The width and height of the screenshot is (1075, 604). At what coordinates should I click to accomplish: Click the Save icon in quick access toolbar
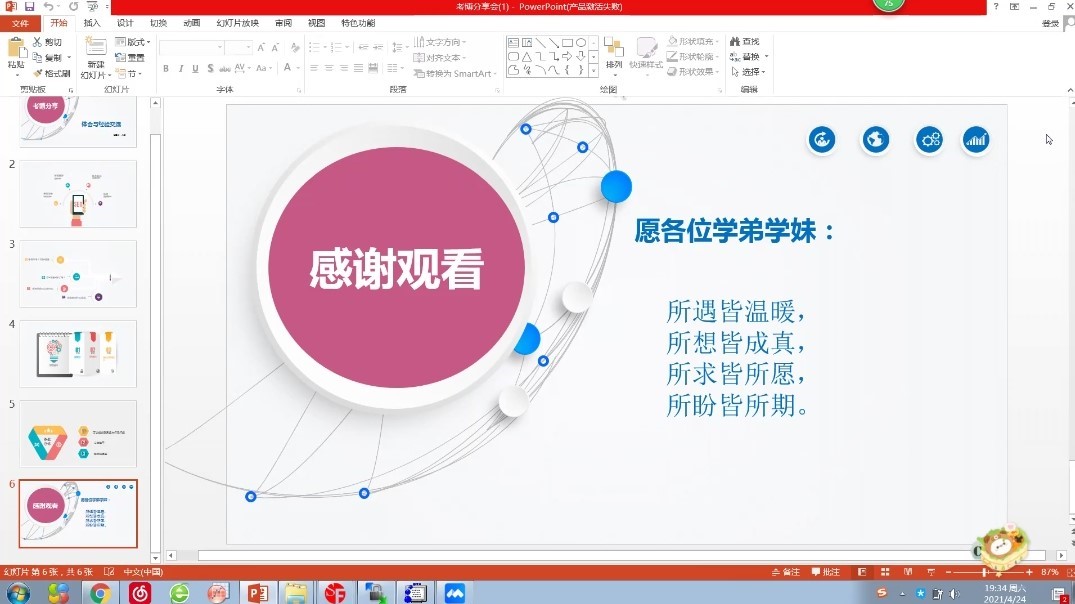(30, 7)
